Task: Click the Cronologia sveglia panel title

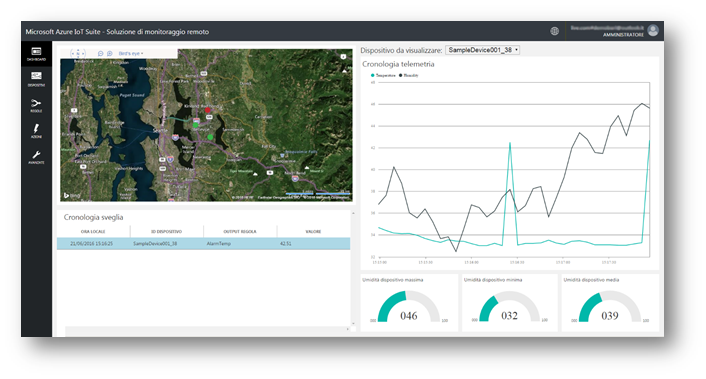Action: tap(93, 217)
